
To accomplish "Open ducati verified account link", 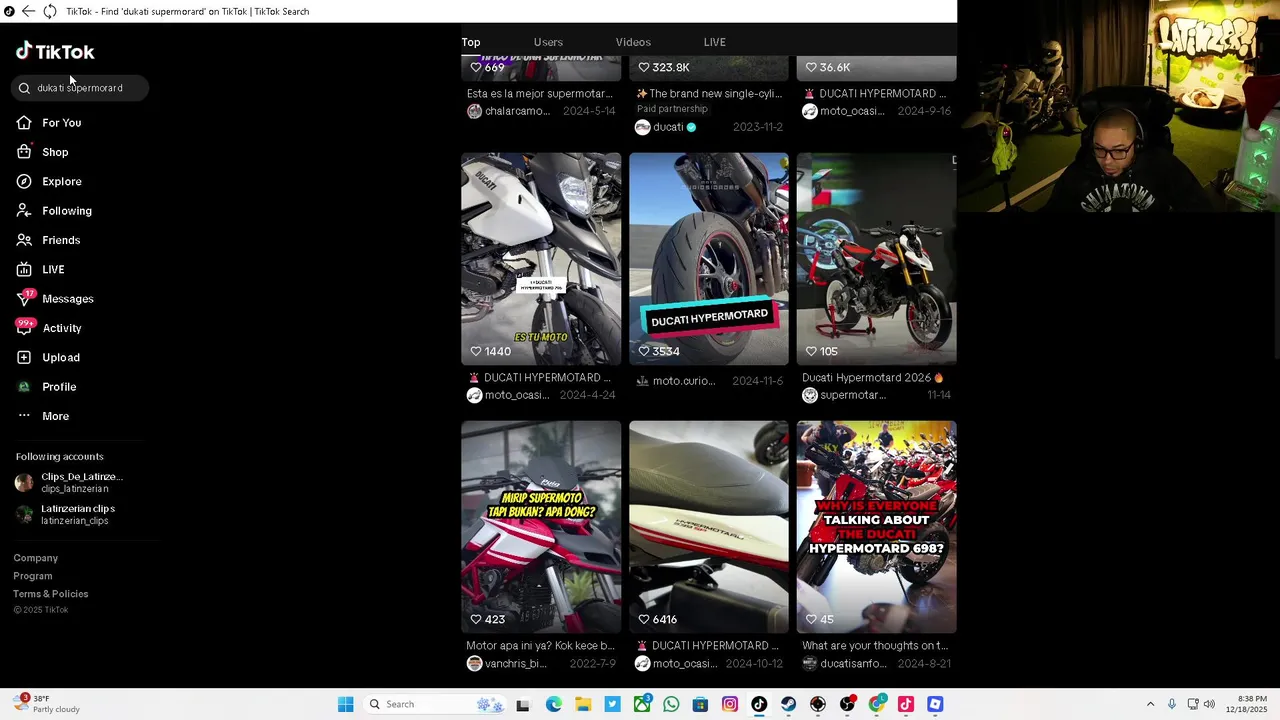I will click(x=668, y=127).
